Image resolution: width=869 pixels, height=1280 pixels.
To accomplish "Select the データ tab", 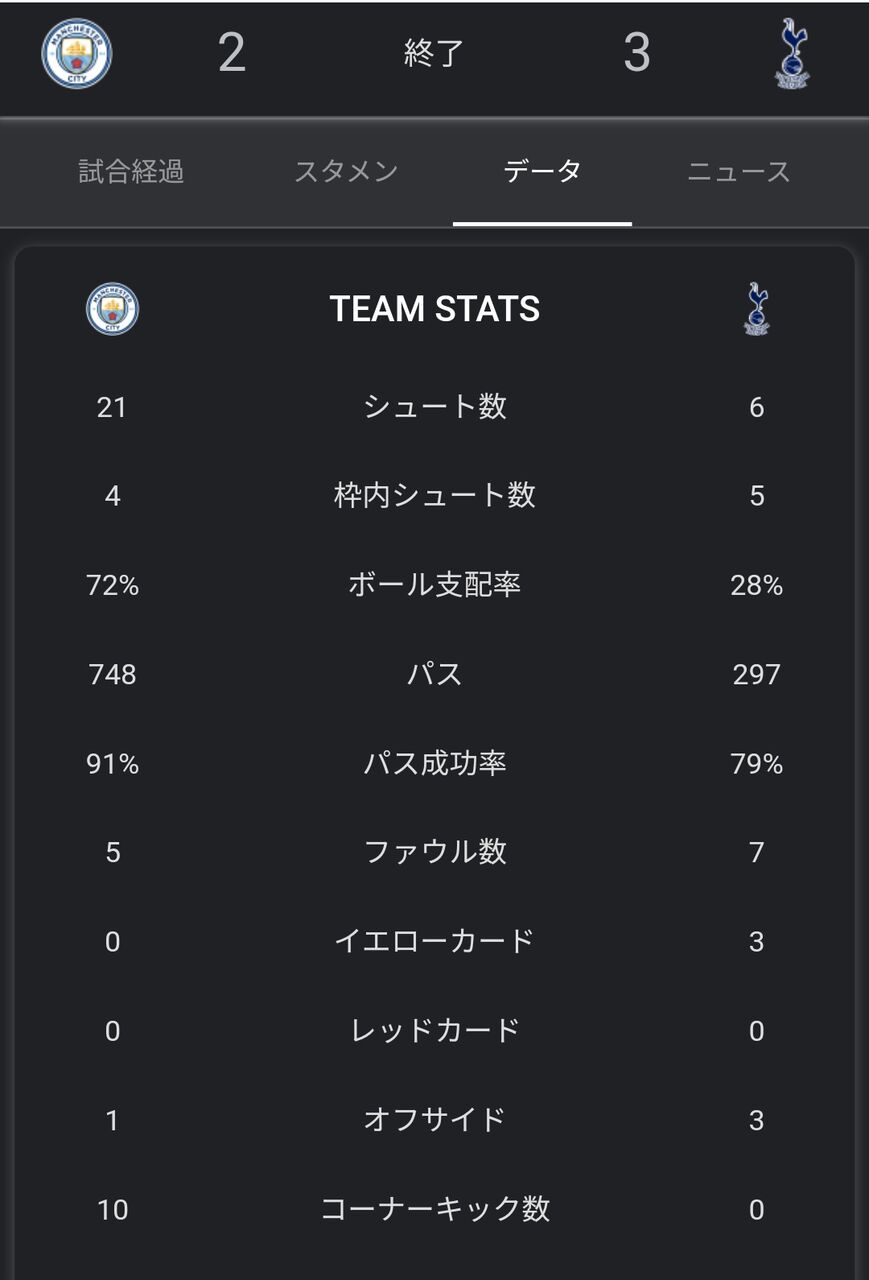I will (542, 172).
